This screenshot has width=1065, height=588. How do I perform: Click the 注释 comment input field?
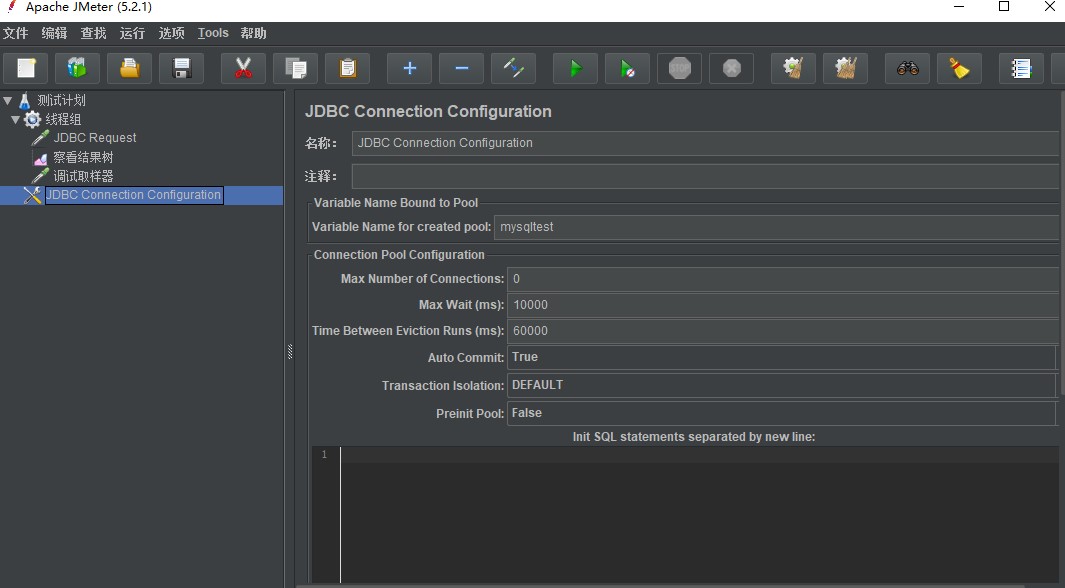pos(705,177)
